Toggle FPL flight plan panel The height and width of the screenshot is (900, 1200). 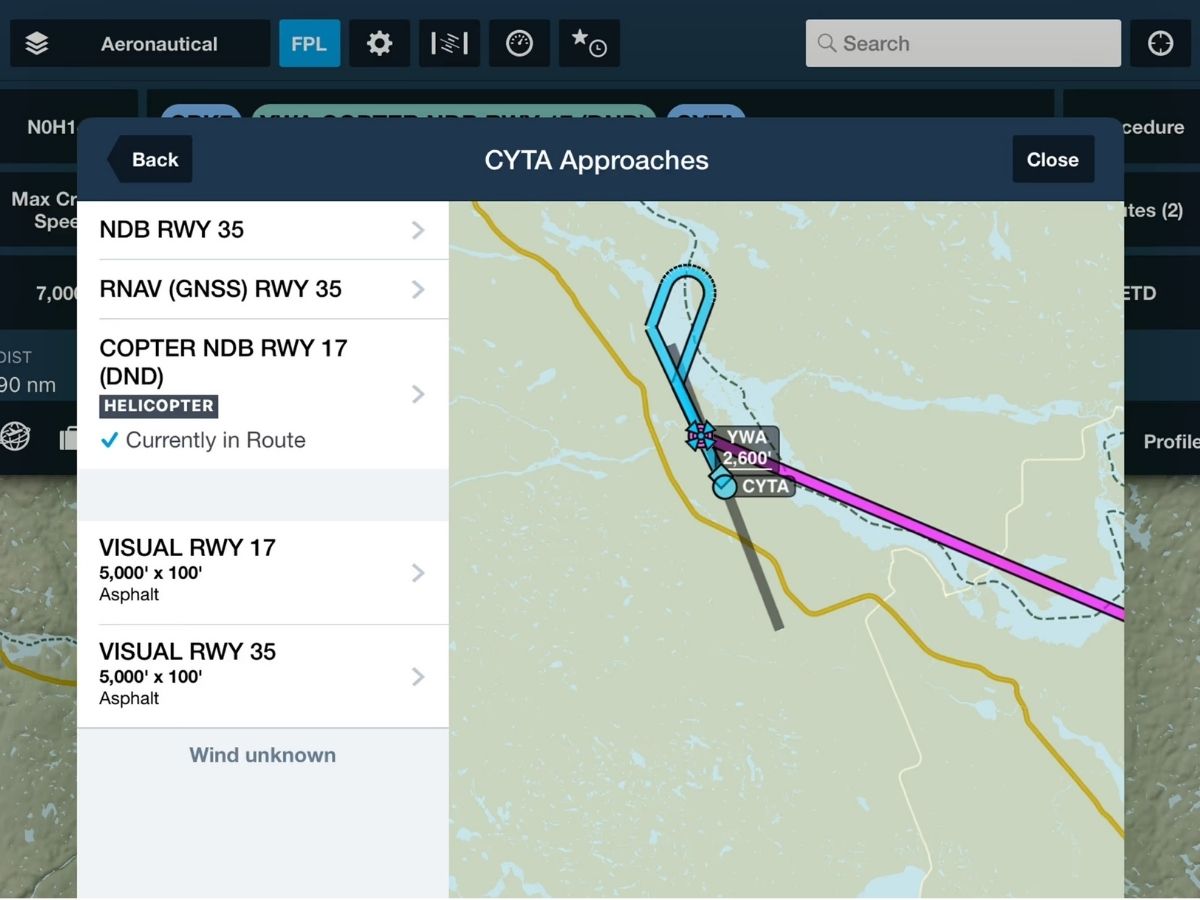[x=309, y=44]
